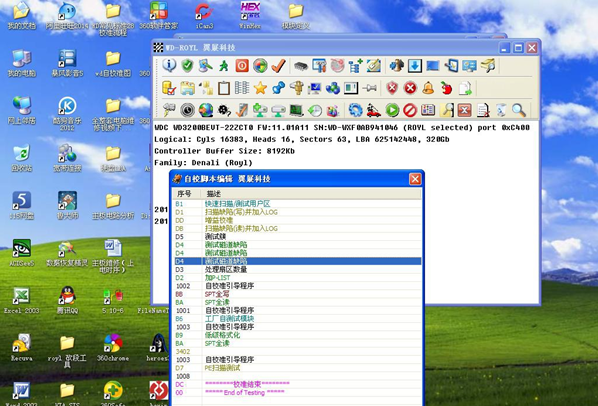
Task: Click the blue info bubble toolbar icon
Action: tap(169, 66)
